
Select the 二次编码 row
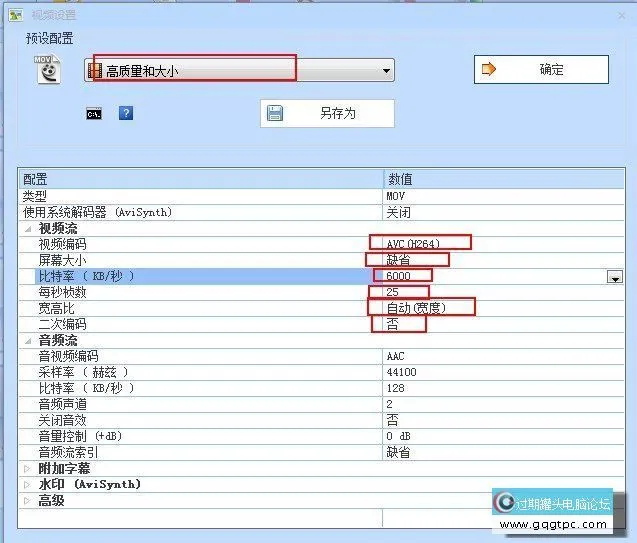pos(321,324)
